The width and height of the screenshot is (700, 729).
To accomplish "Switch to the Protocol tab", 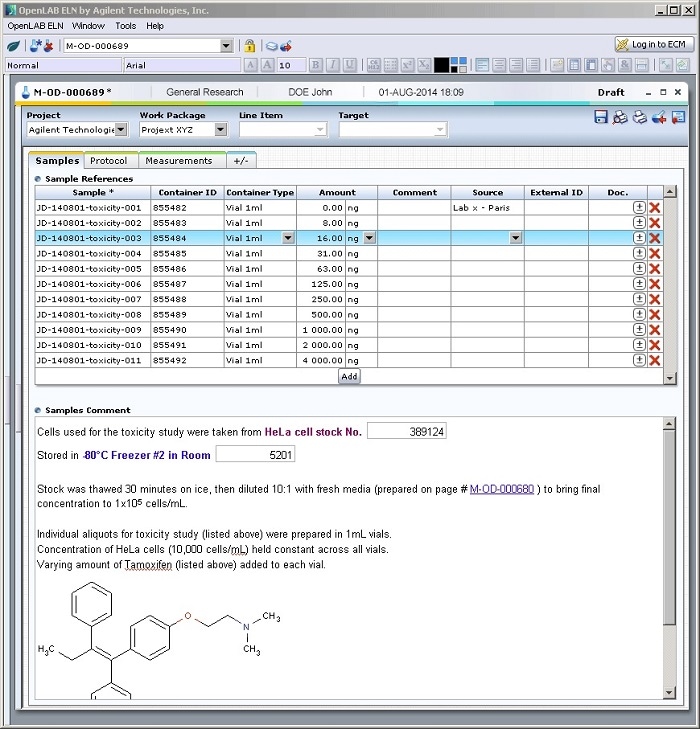I will 108,160.
